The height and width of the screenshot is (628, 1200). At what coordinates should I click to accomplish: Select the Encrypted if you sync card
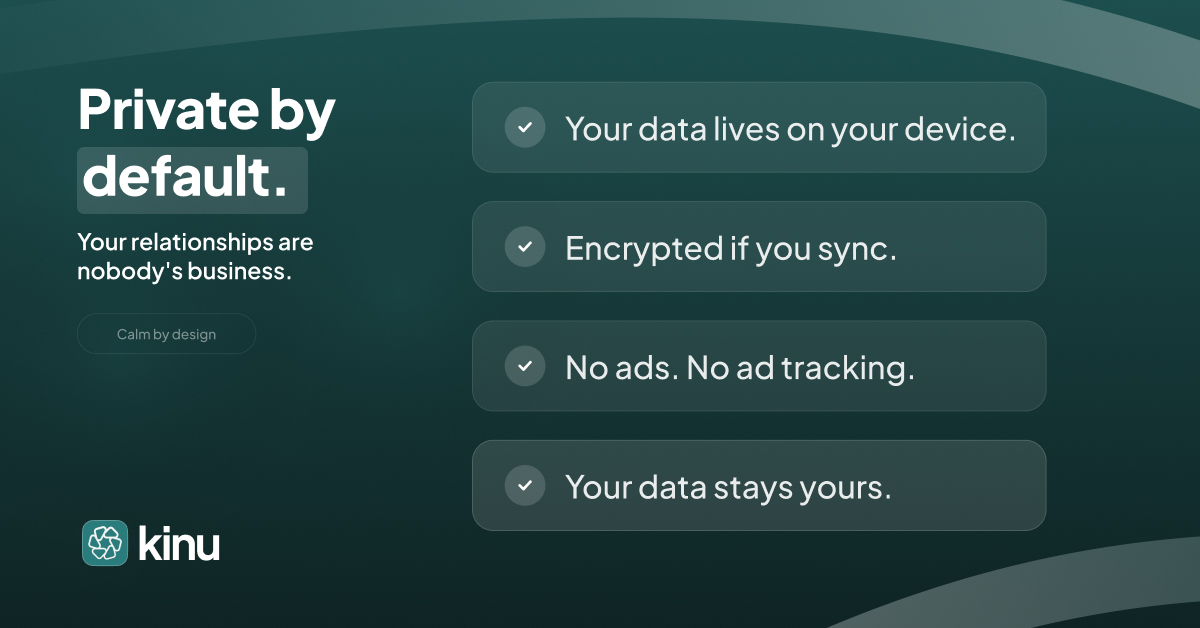(759, 246)
